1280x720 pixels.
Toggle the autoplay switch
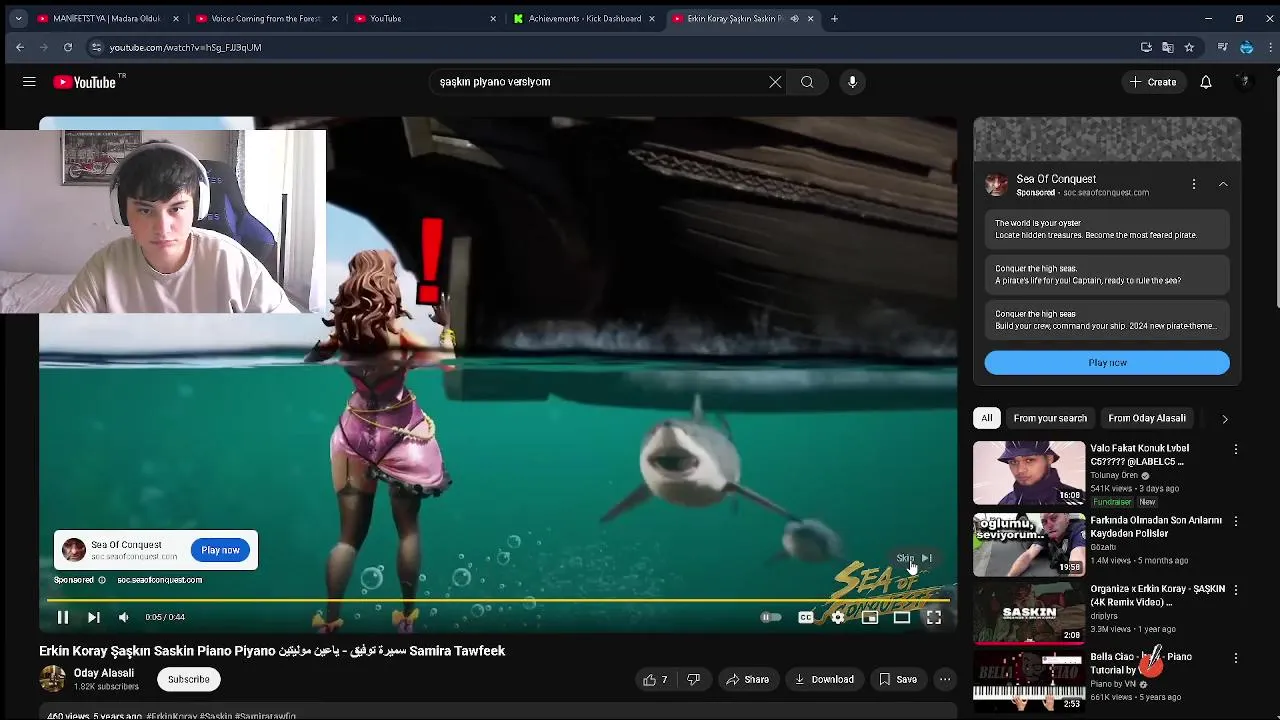coord(771,617)
